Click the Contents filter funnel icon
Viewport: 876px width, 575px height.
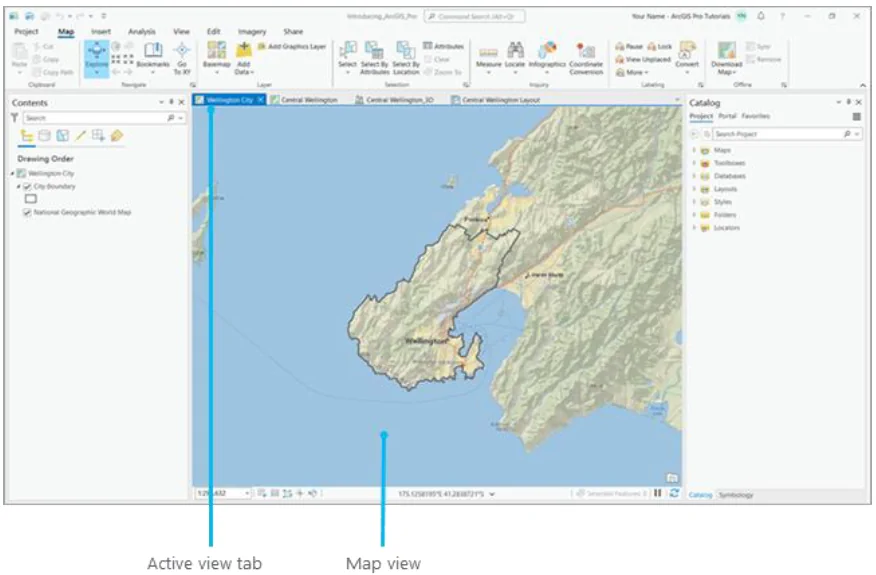pos(15,117)
